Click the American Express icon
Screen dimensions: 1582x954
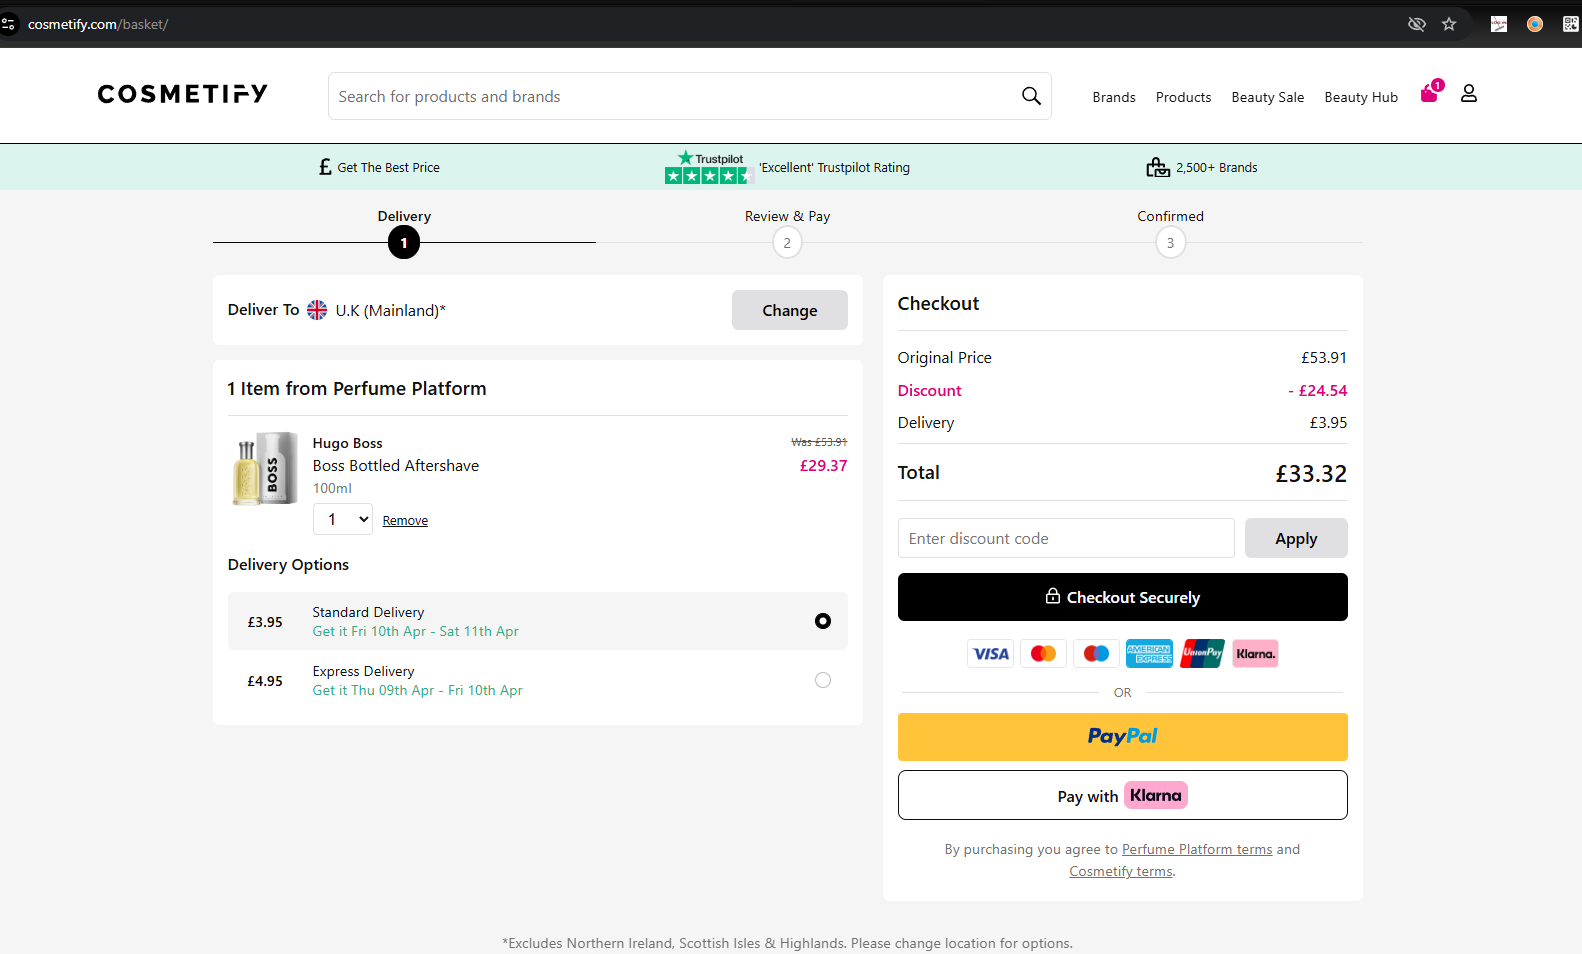pos(1149,654)
